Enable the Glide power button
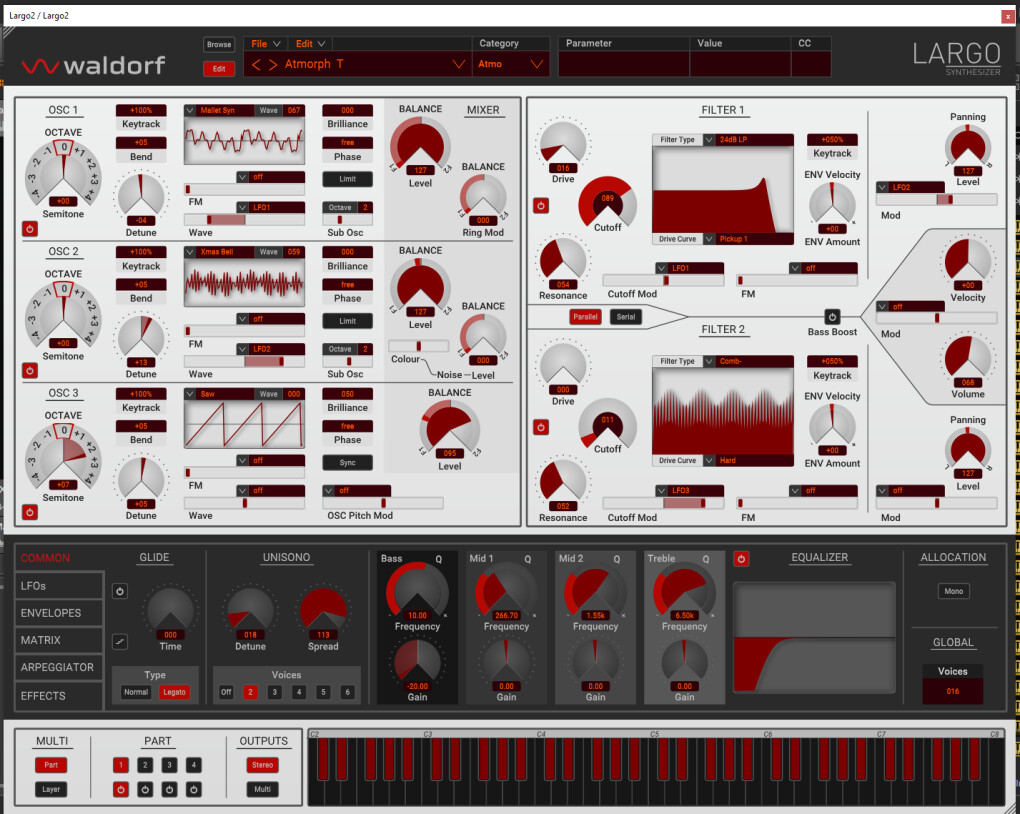Screen dimensions: 1020x814 120,591
